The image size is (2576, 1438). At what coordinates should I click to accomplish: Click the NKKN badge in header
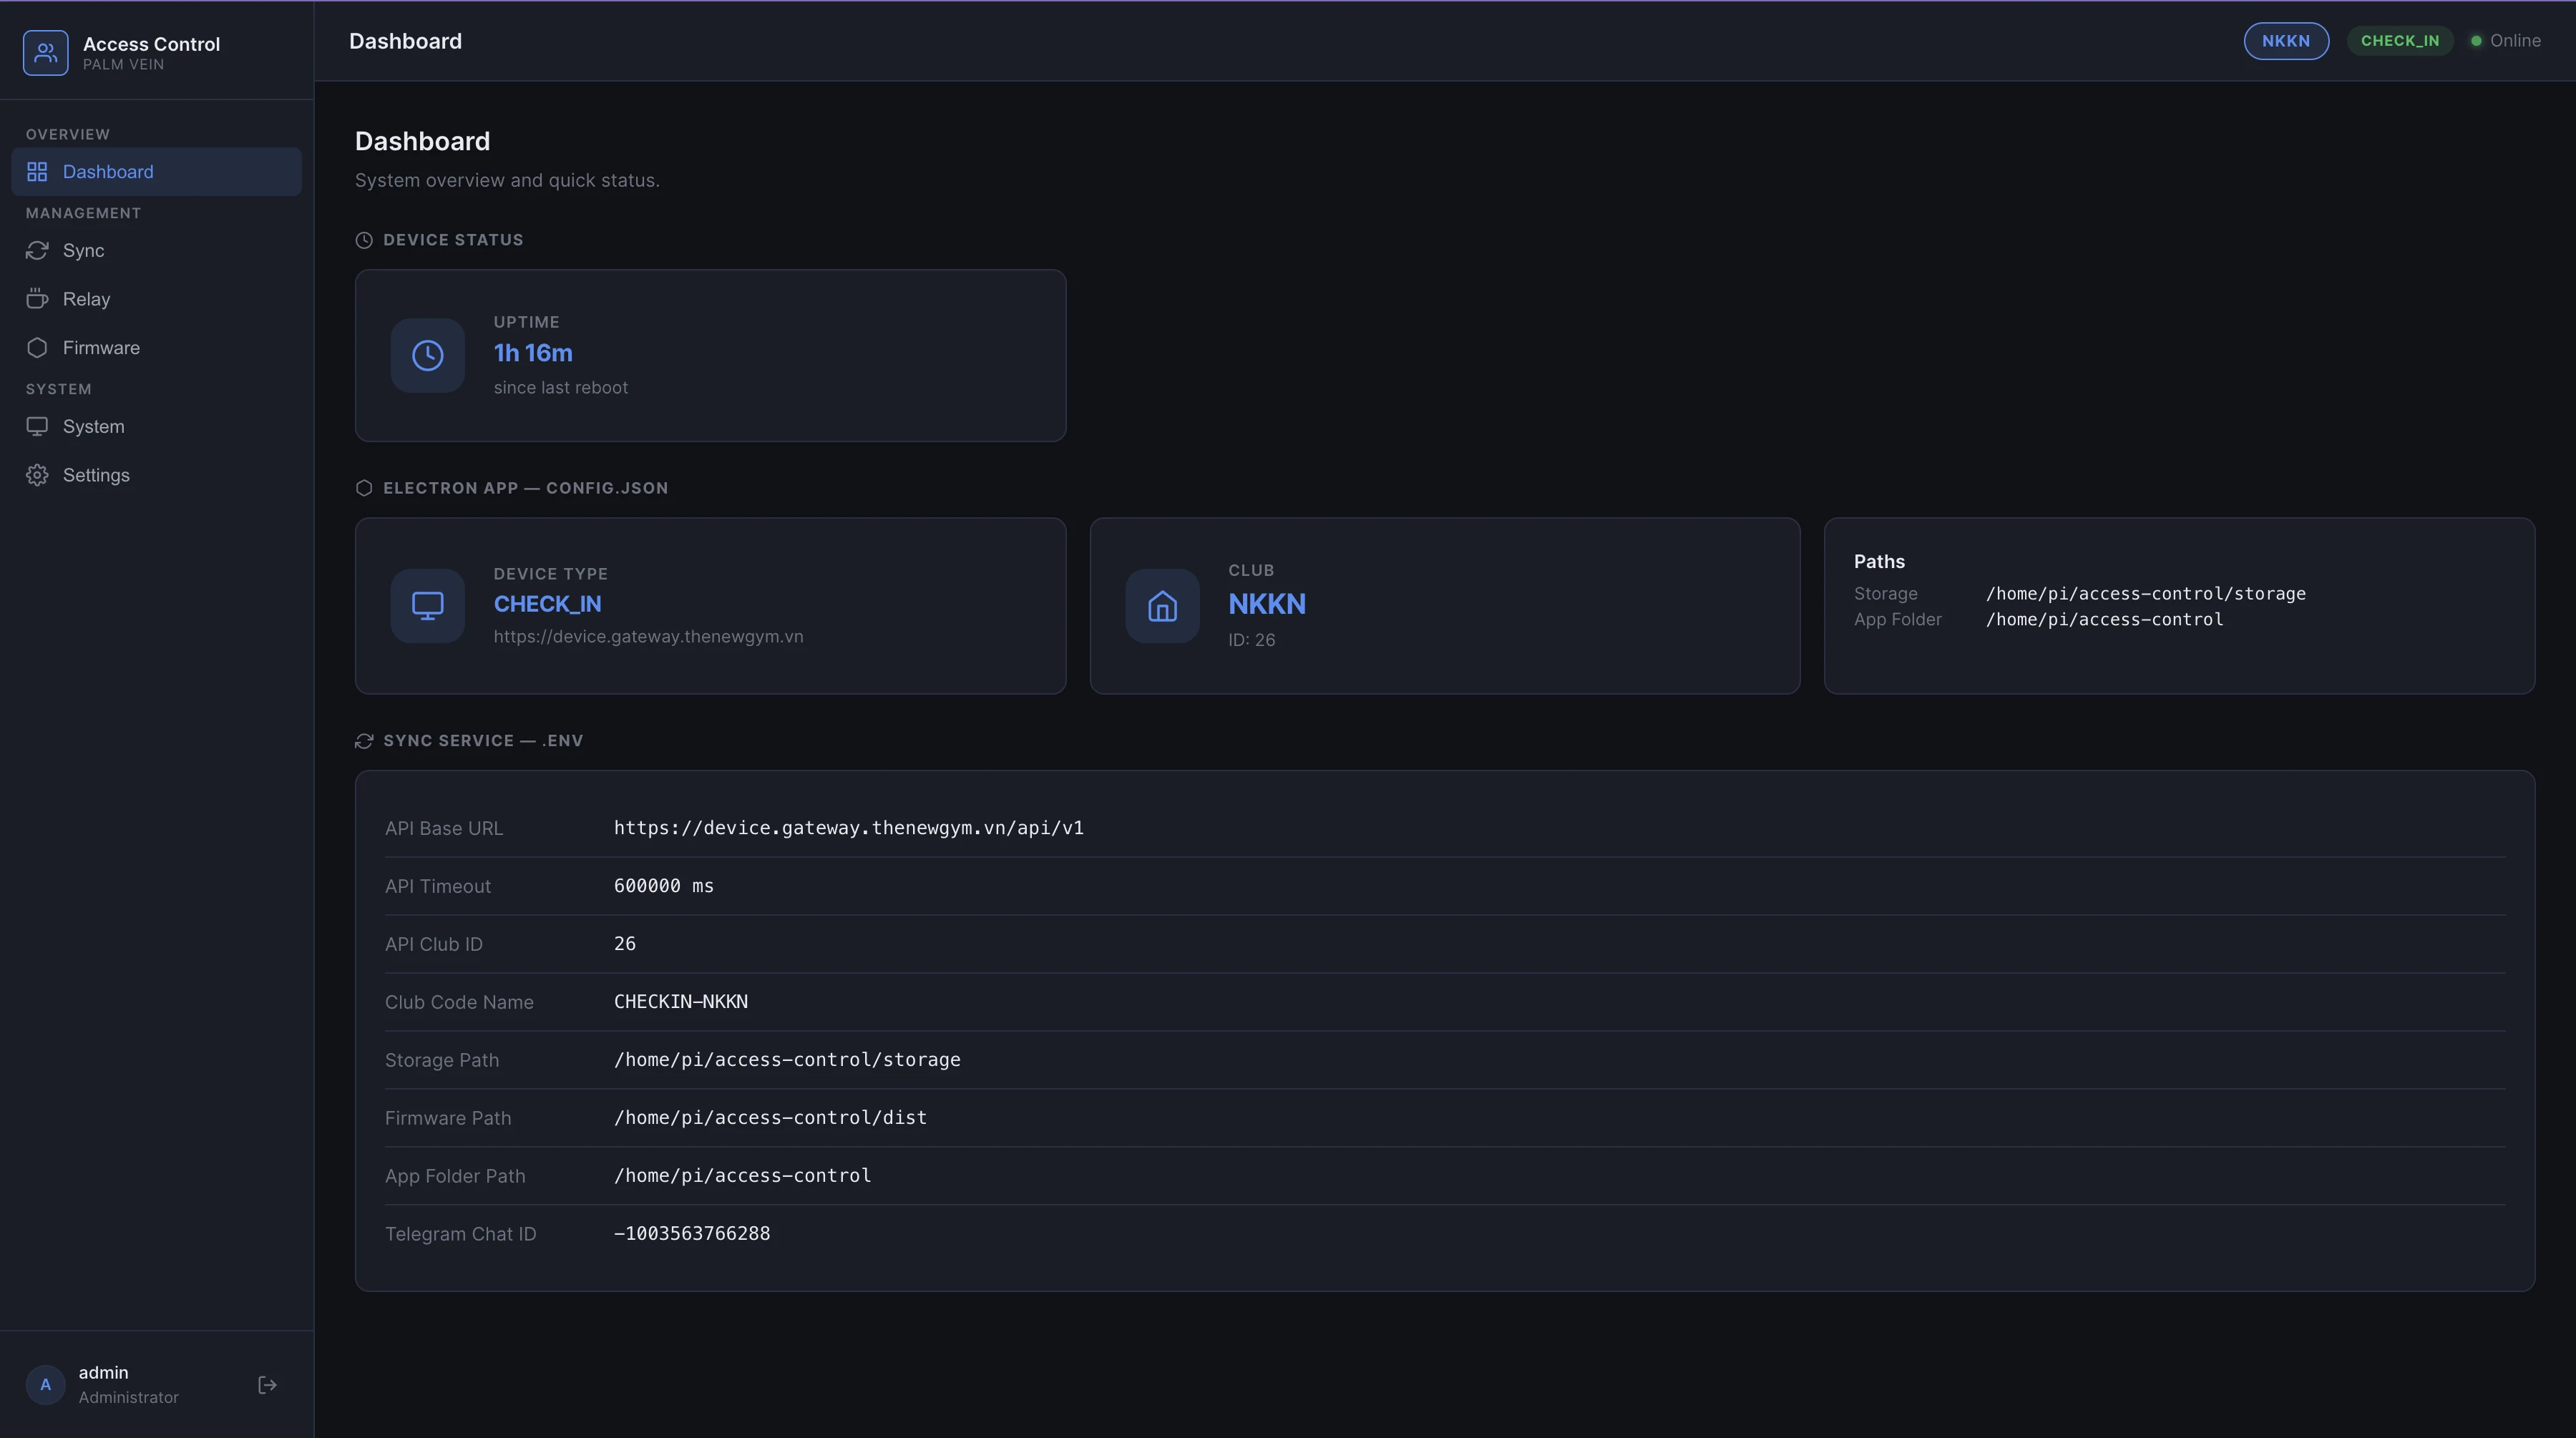click(x=2286, y=41)
